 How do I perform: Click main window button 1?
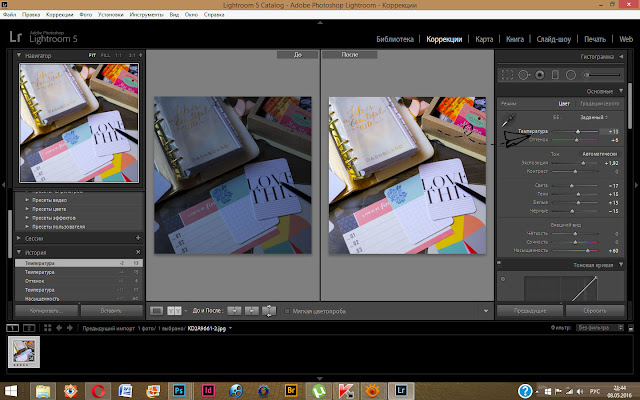[x=12, y=328]
